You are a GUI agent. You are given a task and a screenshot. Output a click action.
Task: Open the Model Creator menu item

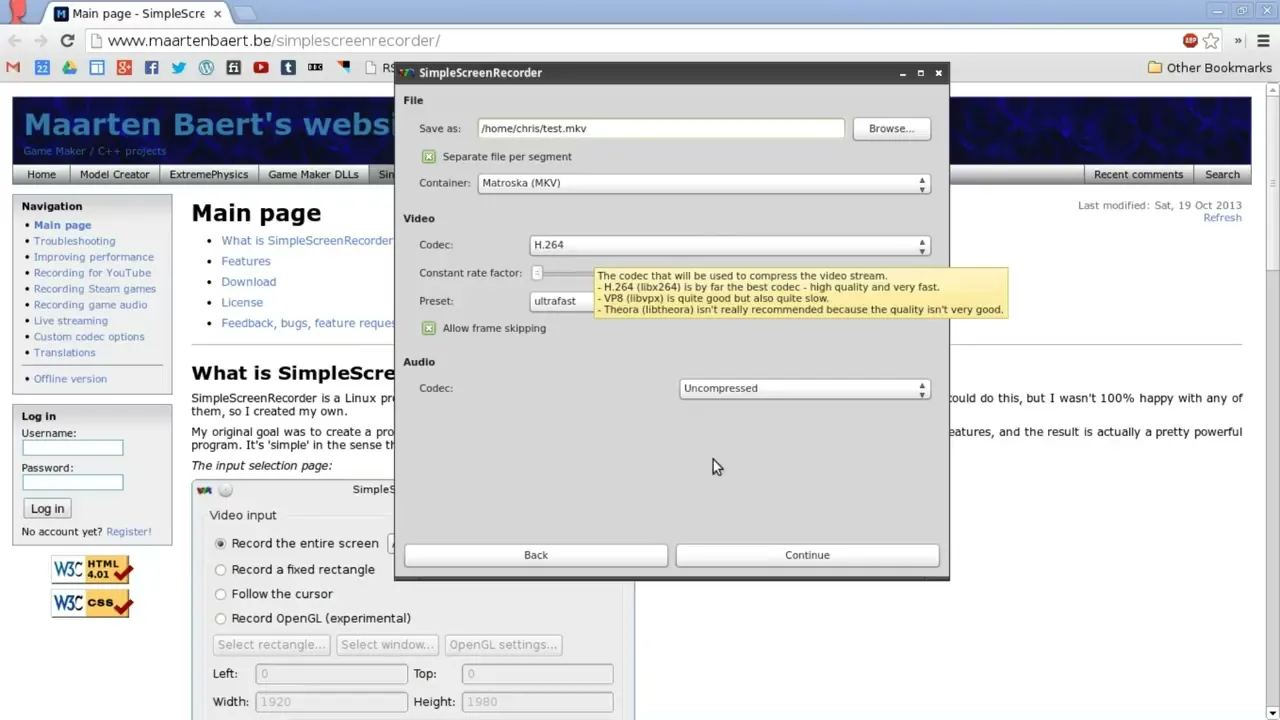[114, 174]
